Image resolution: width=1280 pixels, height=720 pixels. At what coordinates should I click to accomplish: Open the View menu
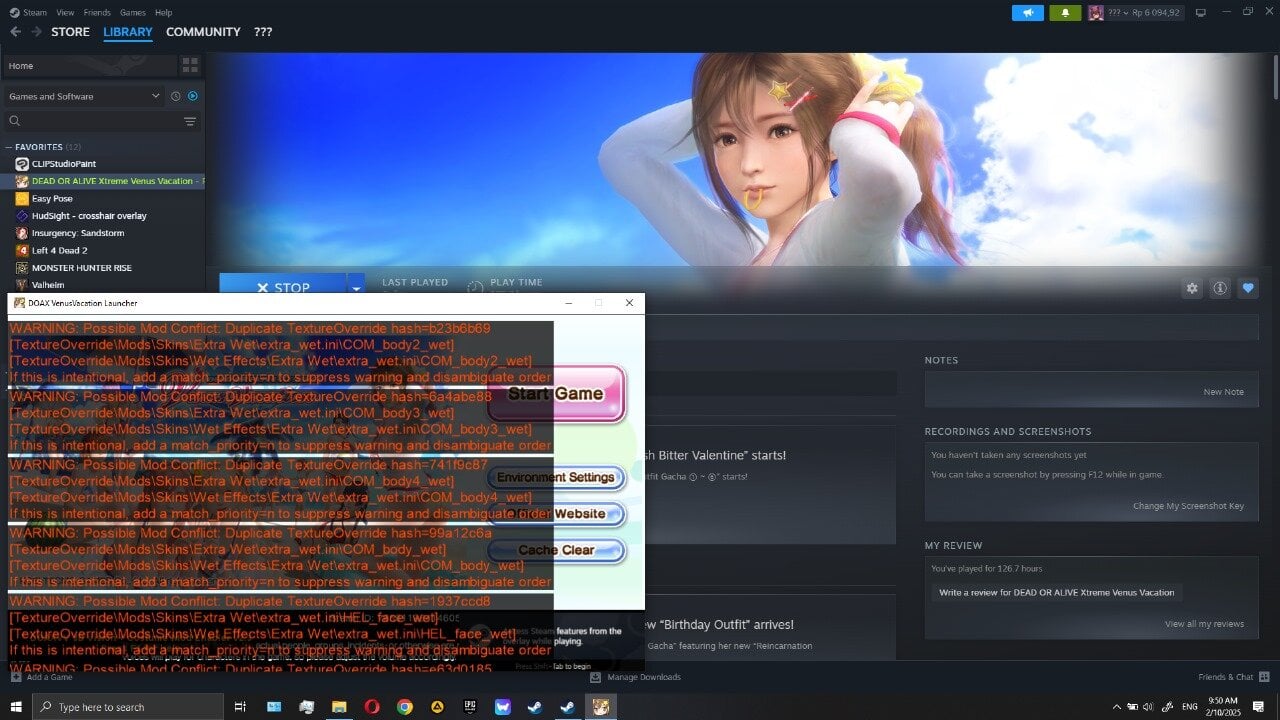pos(65,13)
